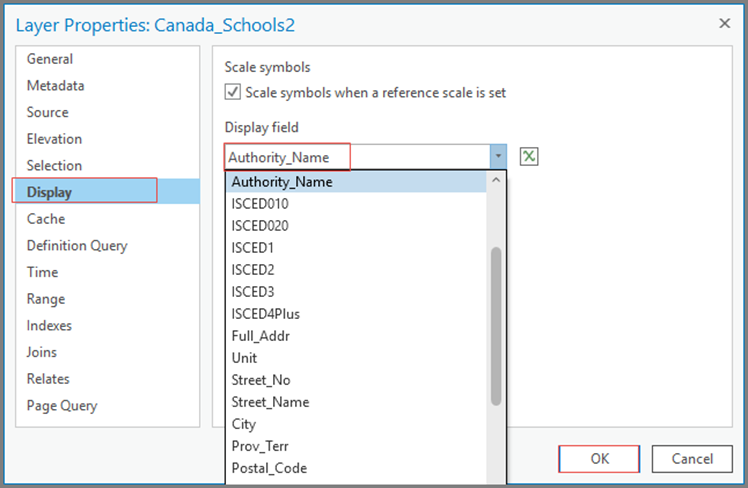Select ISCED2 in the field list
Viewport: 748px width, 488px height.
356,270
